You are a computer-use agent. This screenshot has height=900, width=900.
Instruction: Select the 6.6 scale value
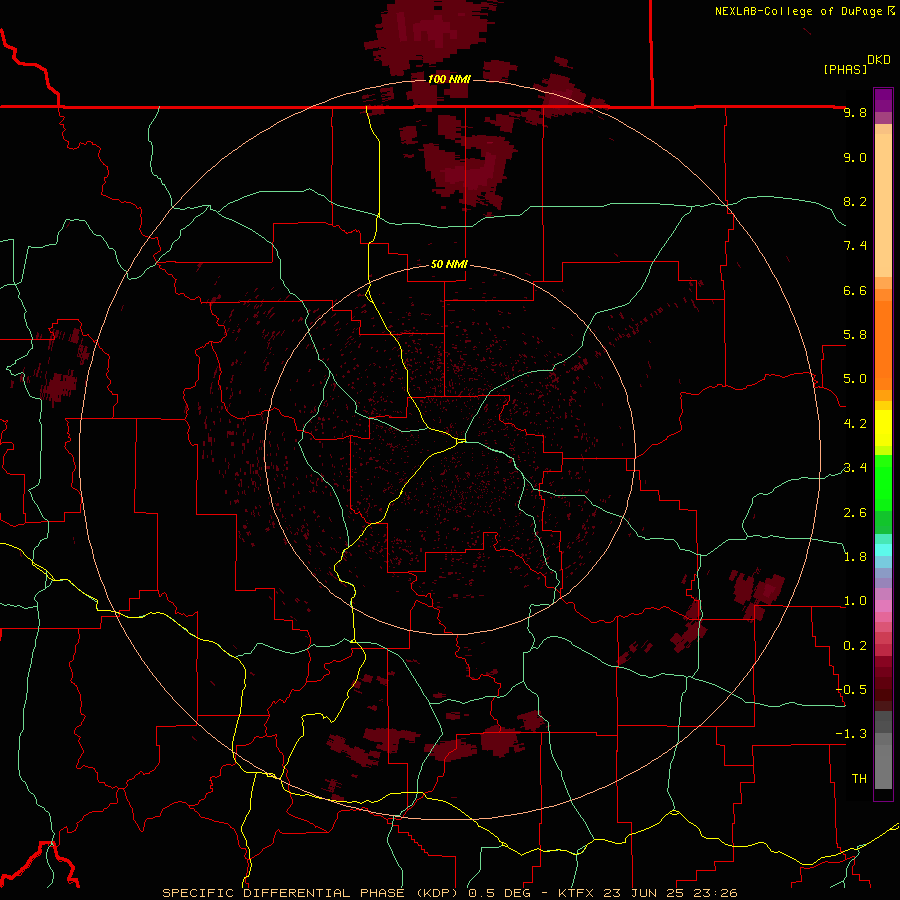[855, 290]
